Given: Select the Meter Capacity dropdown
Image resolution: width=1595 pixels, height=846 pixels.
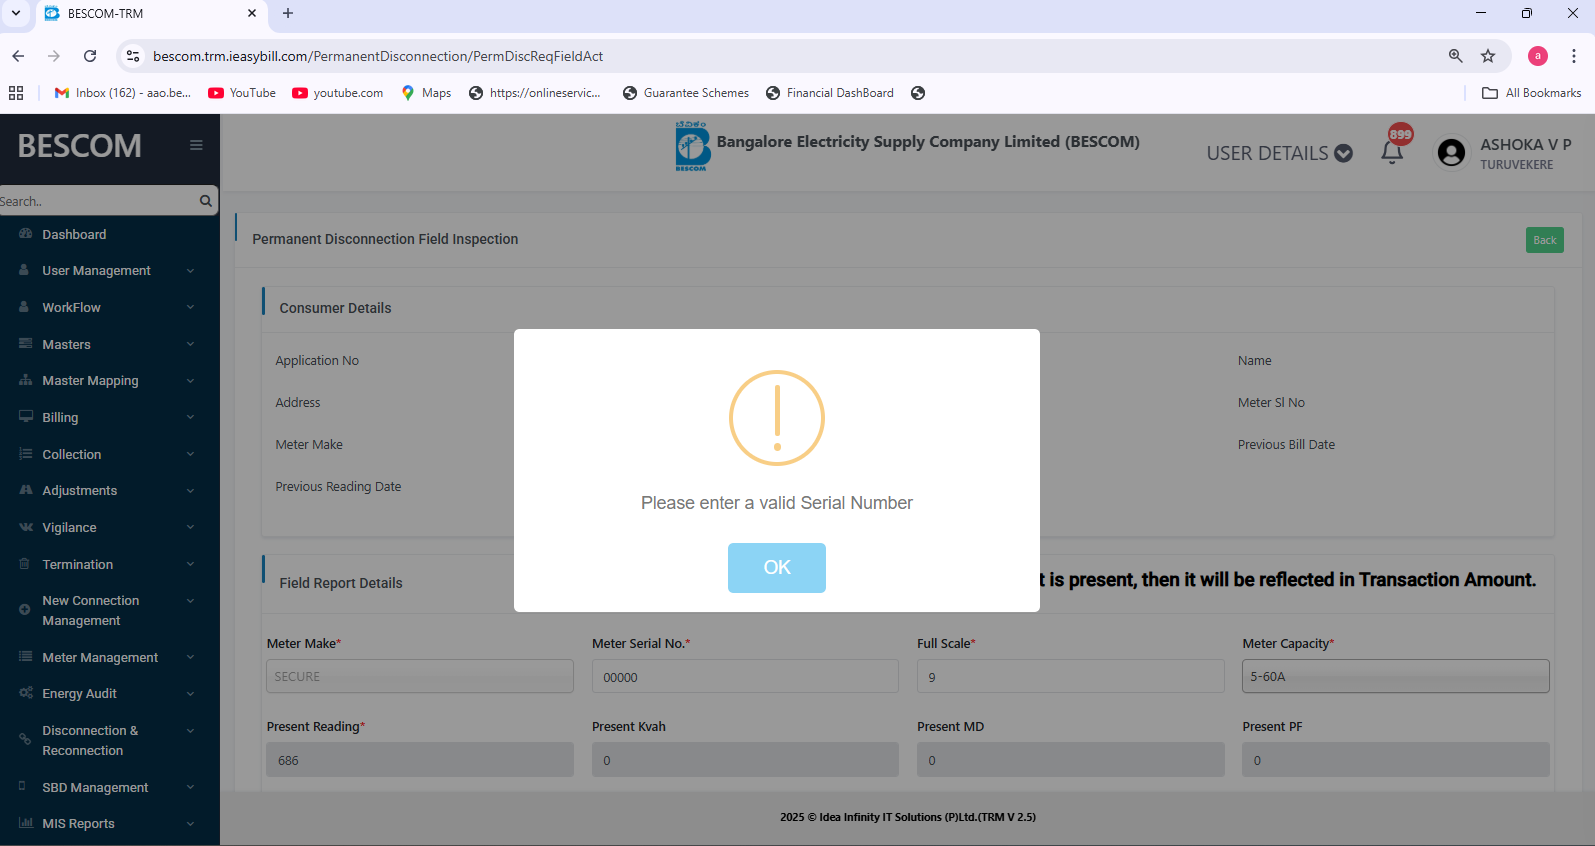Looking at the screenshot, I should pos(1395,676).
